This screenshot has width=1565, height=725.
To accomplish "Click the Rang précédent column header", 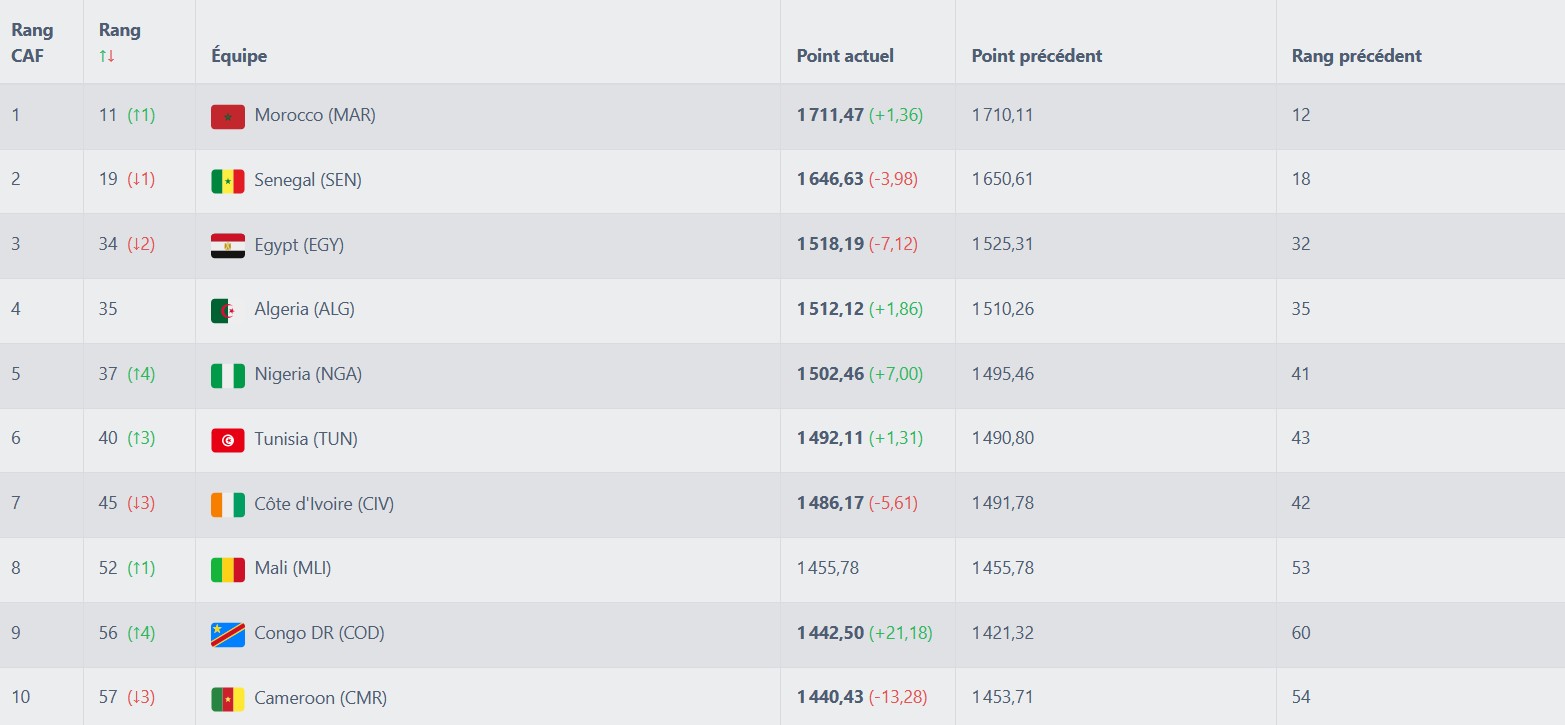I will click(1356, 56).
